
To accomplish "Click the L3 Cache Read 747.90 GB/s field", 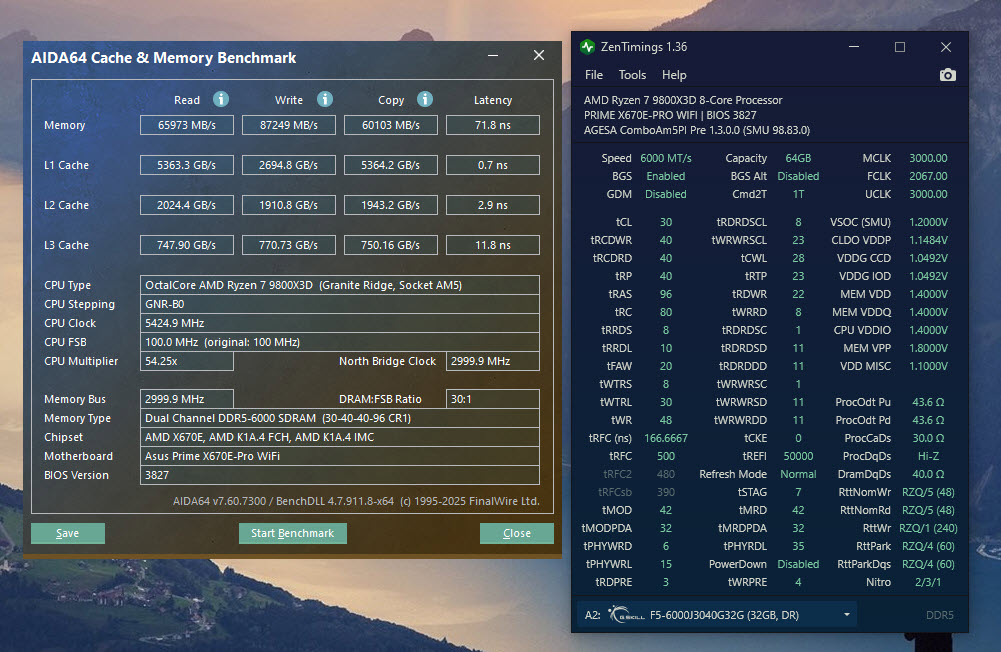I will 186,245.
